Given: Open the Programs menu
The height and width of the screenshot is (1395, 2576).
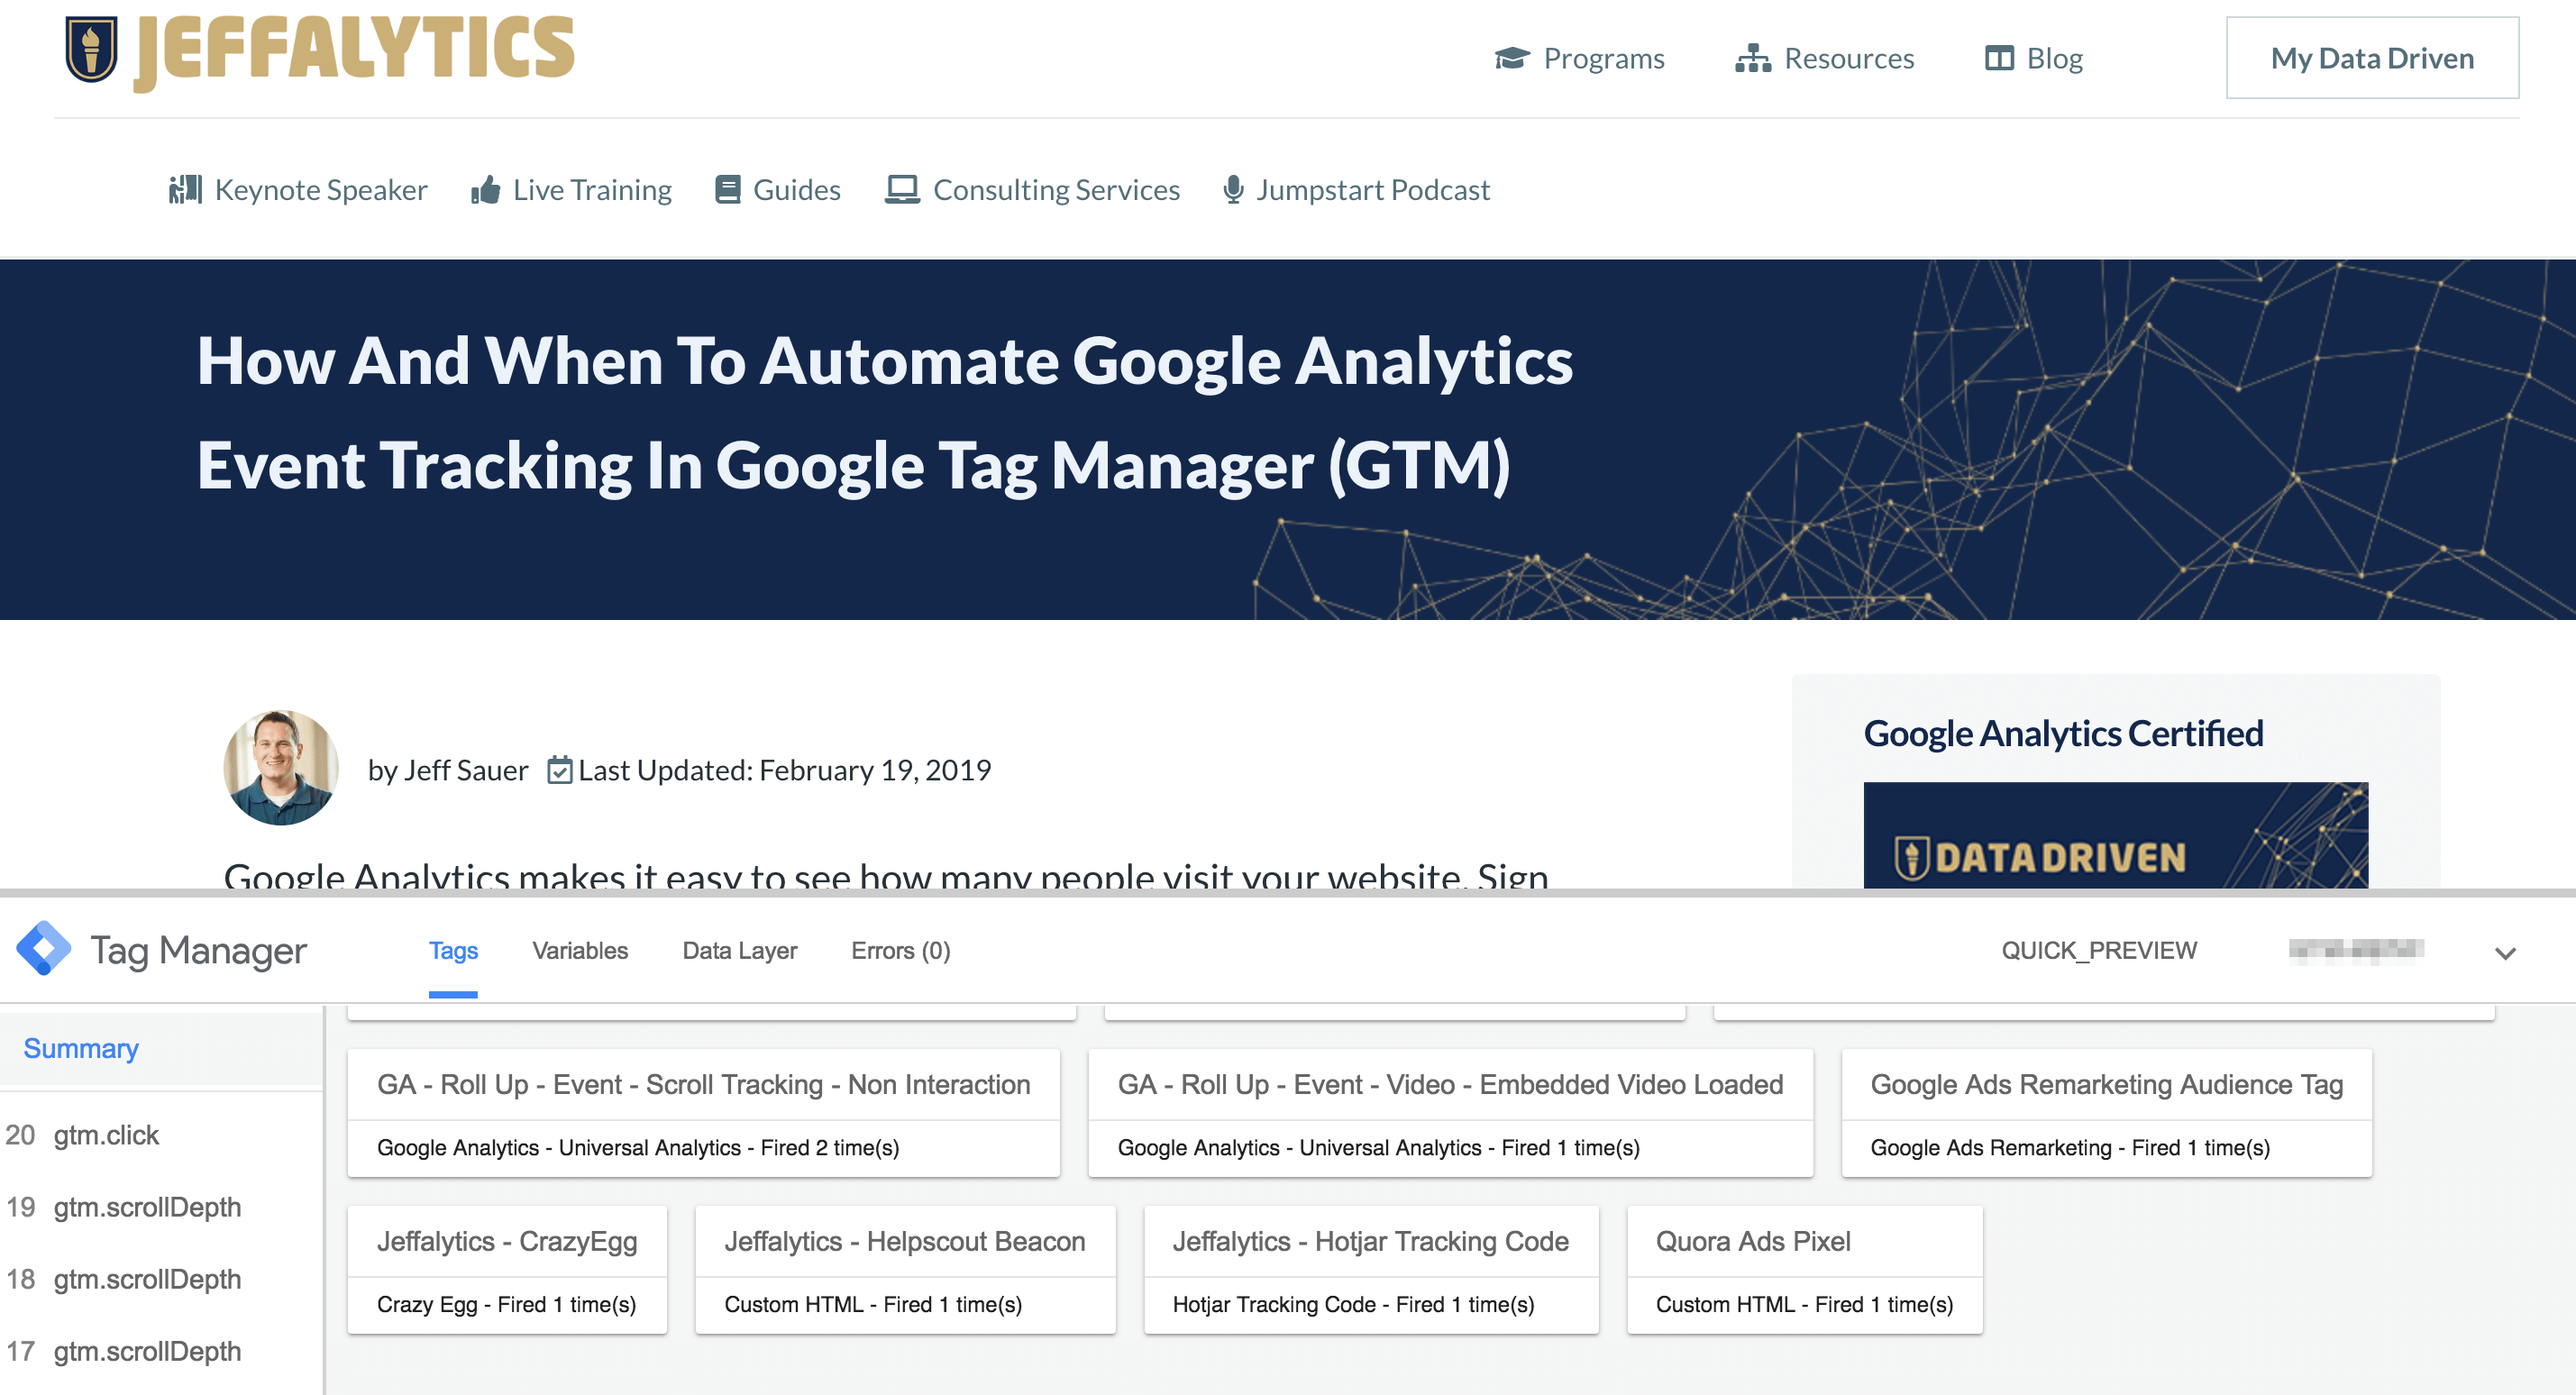Looking at the screenshot, I should click(1580, 59).
